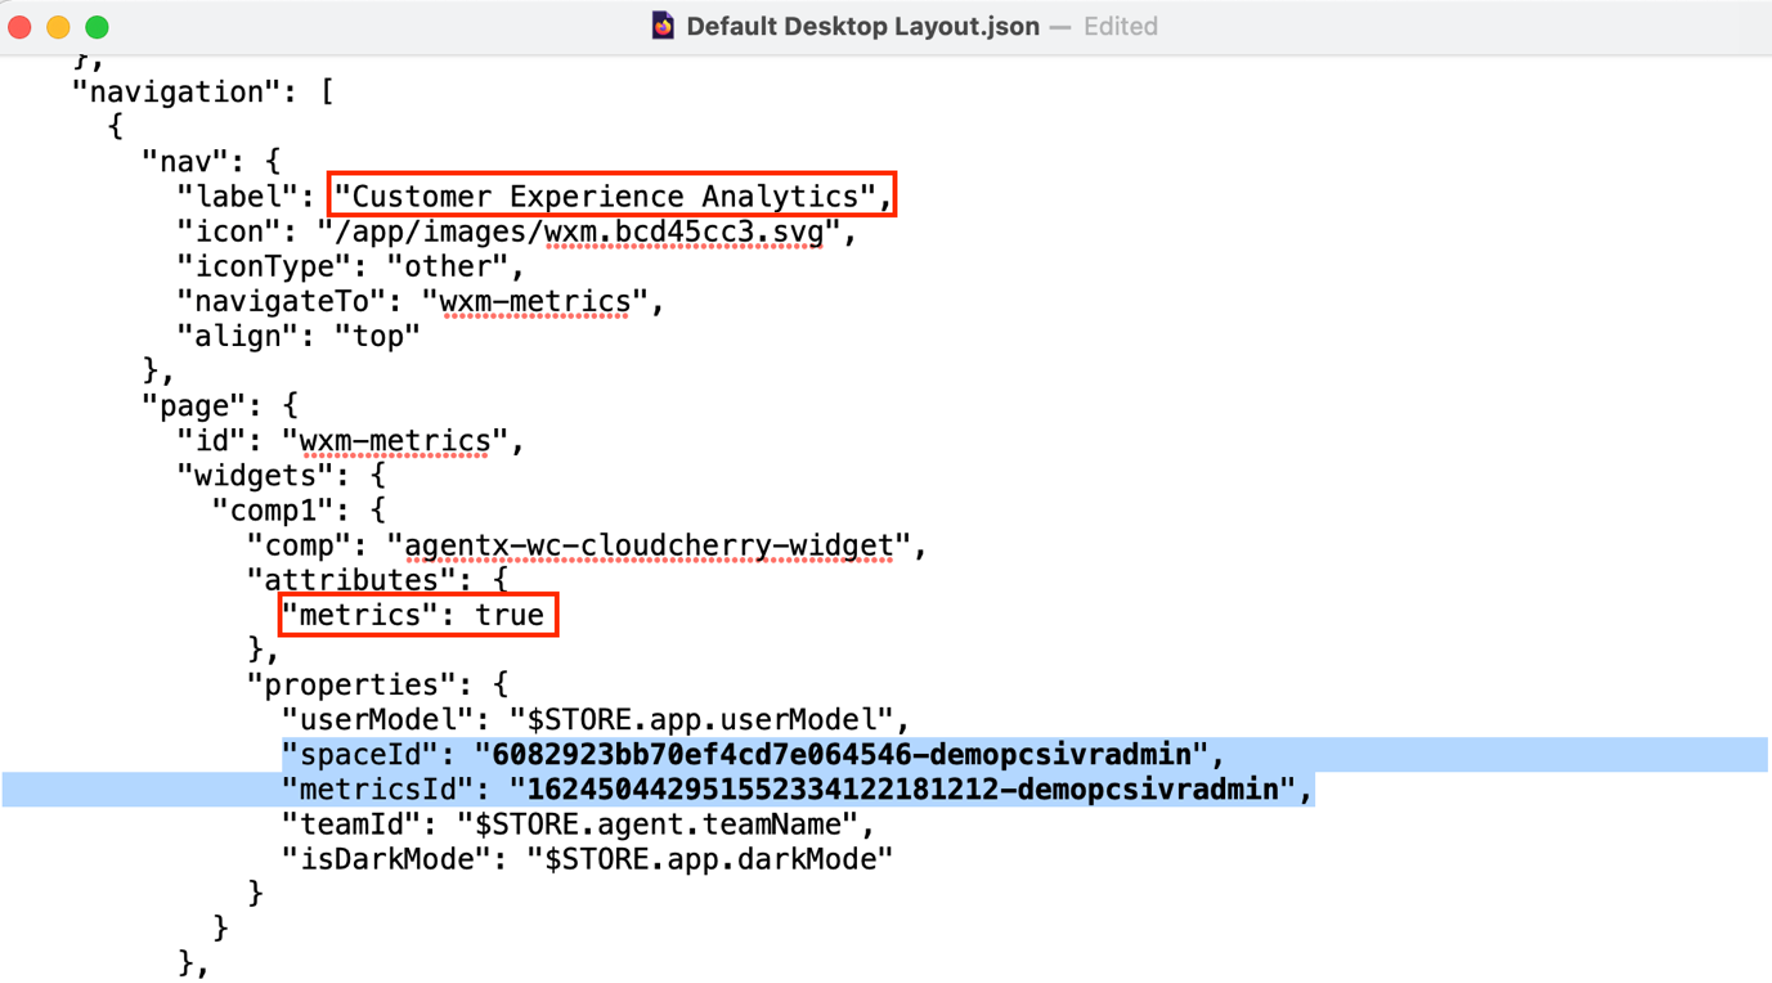
Task: Click the "userModel" key text
Action: (x=377, y=720)
